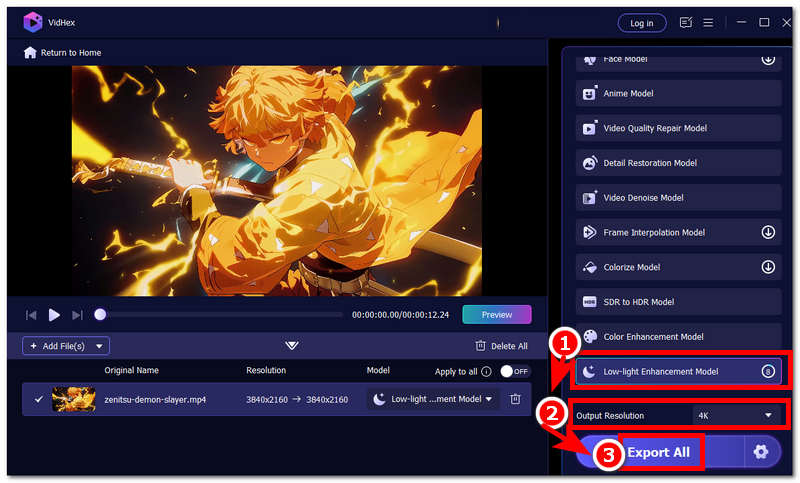
Task: Open the Output Resolution 4K dropdown
Action: pyautogui.click(x=736, y=415)
